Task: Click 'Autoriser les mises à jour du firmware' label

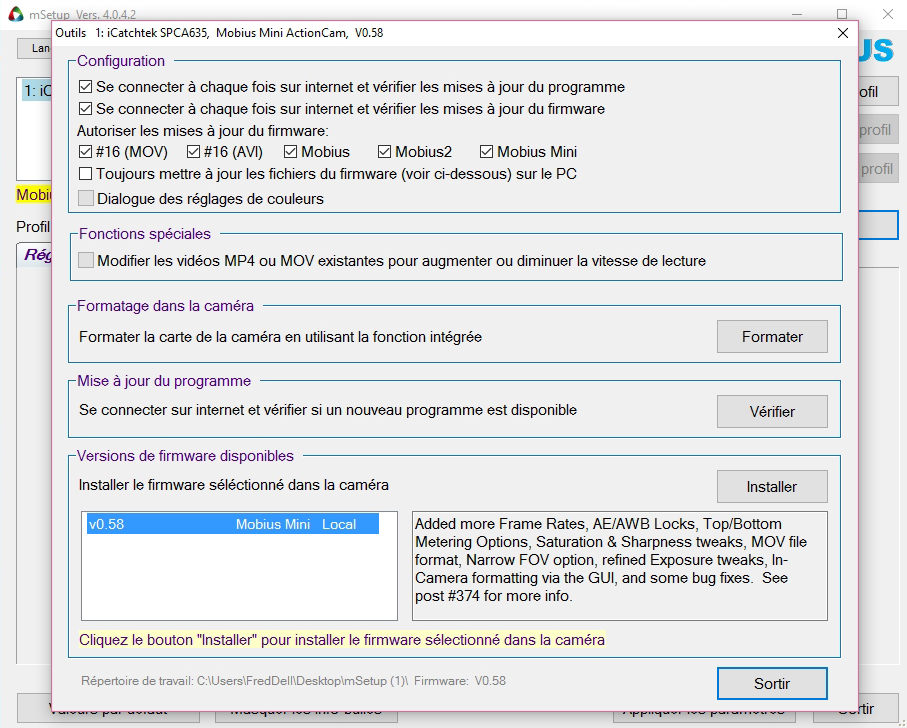Action: 202,131
